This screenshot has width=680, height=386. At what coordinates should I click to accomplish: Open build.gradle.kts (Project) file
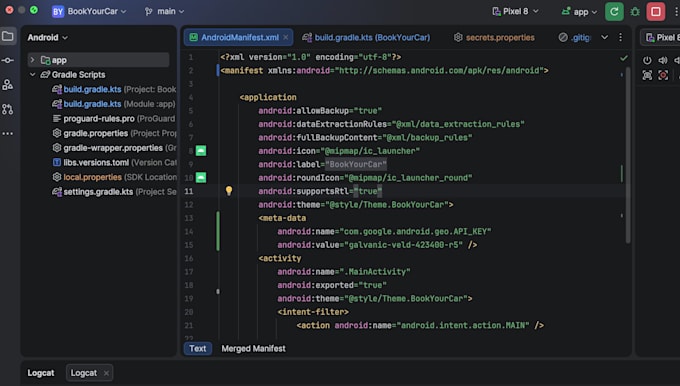pos(114,89)
